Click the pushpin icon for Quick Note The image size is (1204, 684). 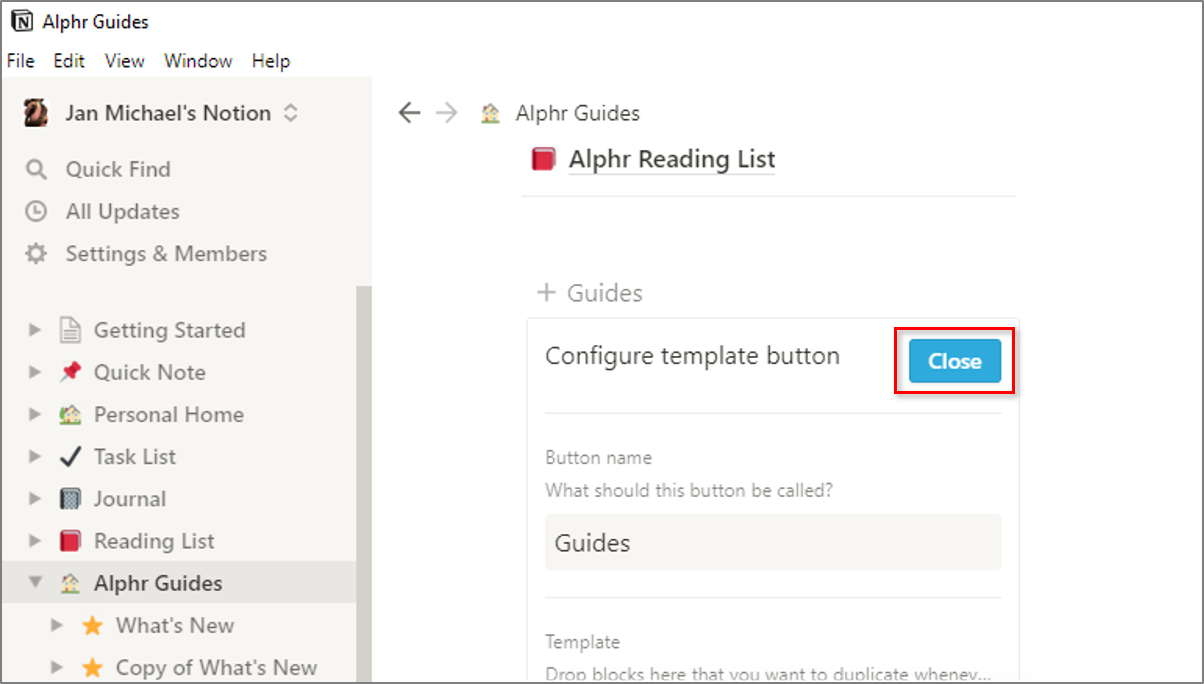[x=70, y=372]
